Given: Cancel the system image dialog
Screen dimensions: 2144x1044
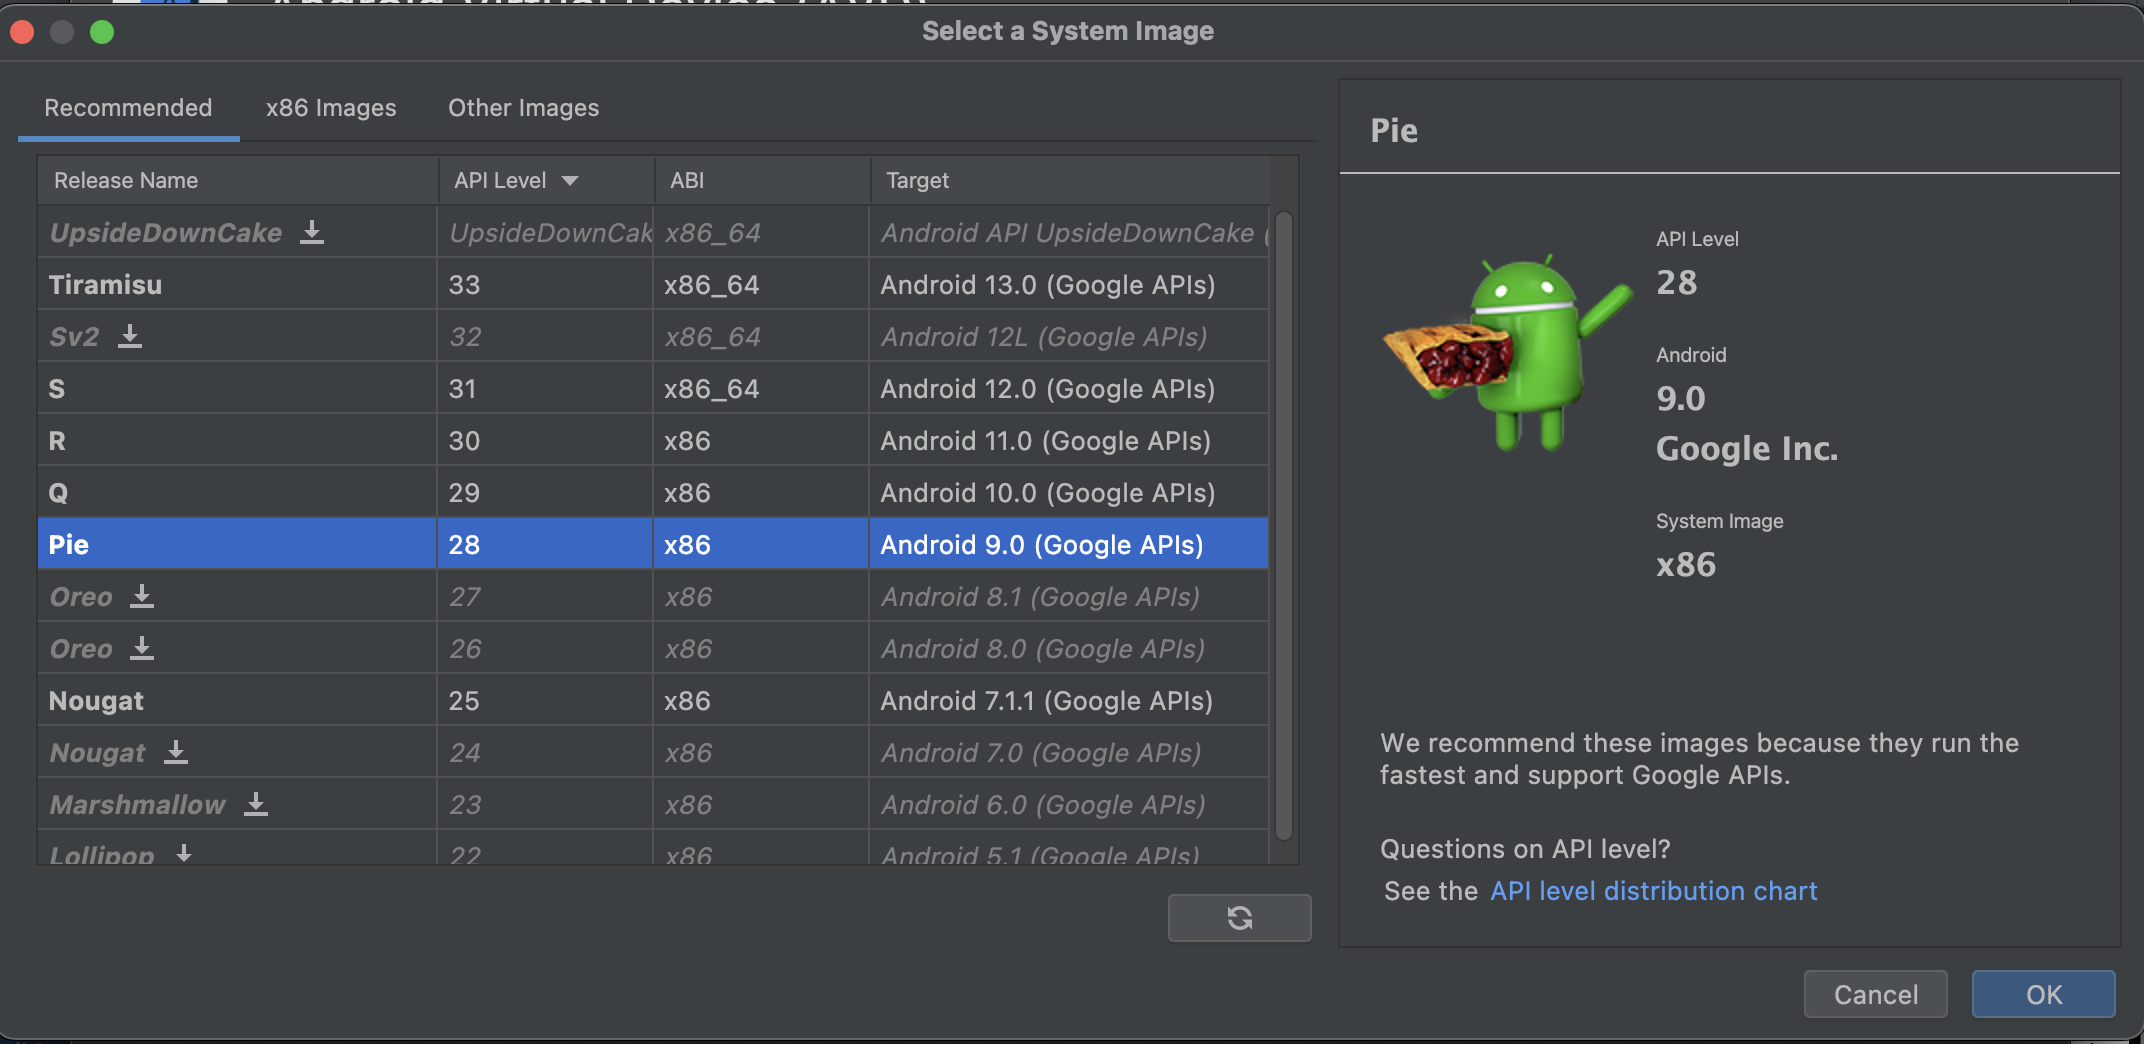Looking at the screenshot, I should pos(1875,994).
